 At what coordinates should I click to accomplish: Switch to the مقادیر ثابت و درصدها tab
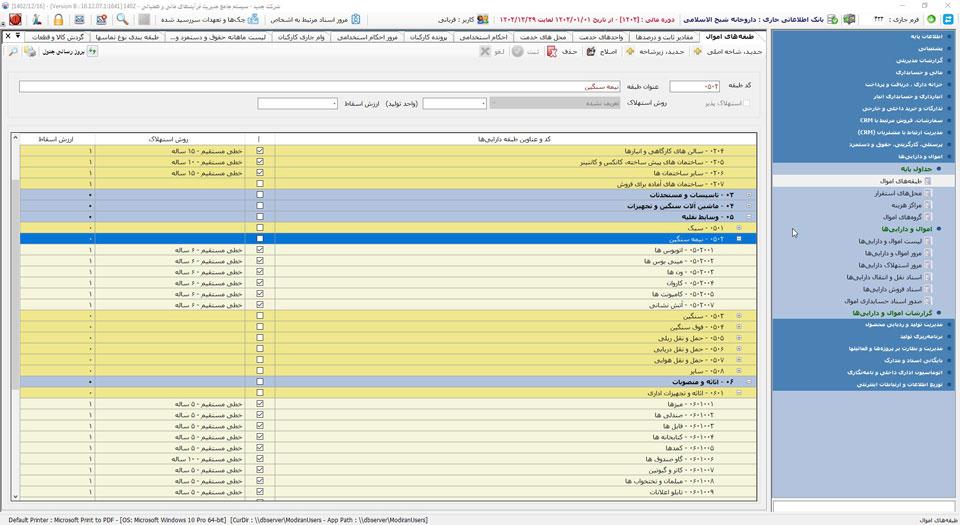tap(664, 37)
